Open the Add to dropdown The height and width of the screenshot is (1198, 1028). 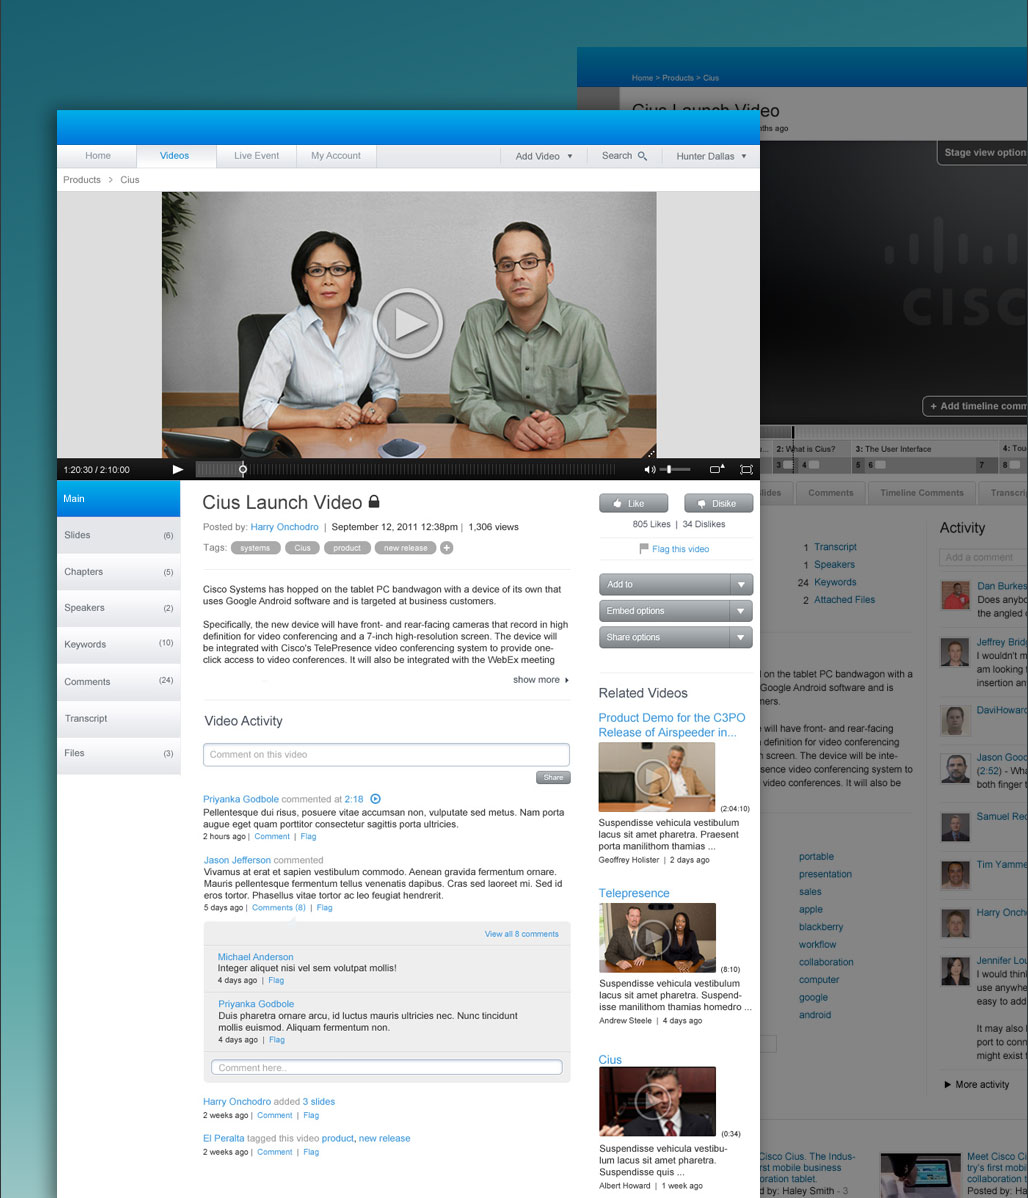point(676,584)
